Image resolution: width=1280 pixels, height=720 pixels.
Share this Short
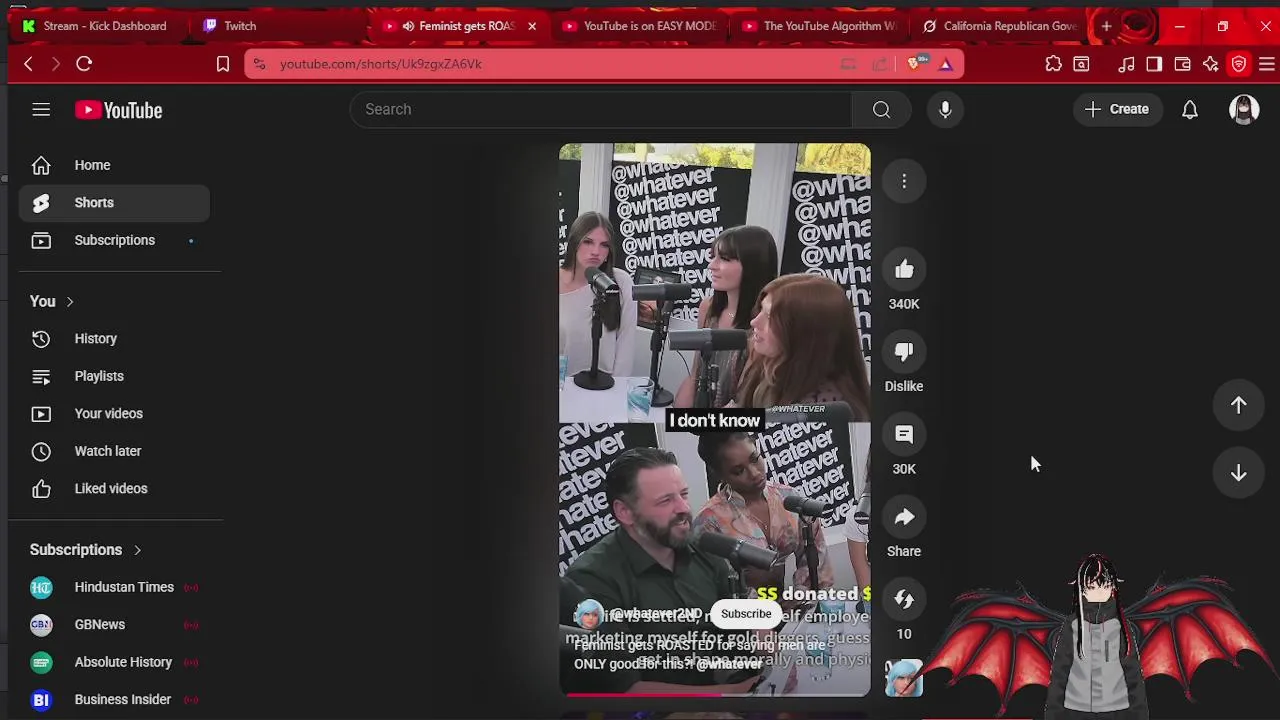tap(904, 517)
